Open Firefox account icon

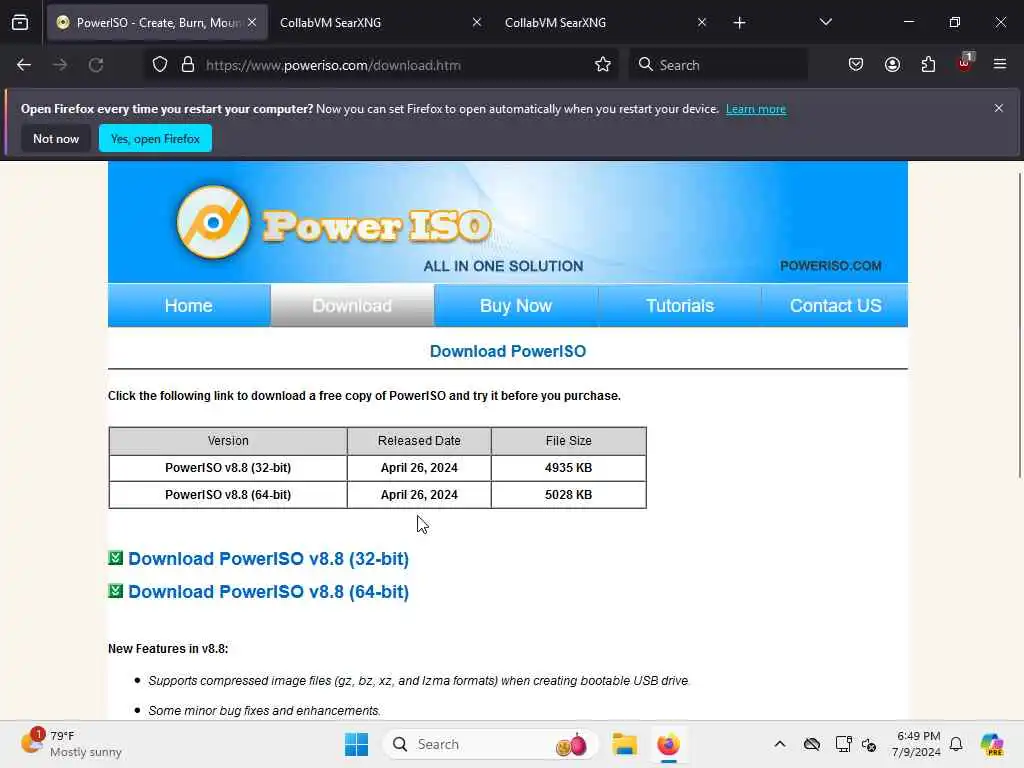[892, 65]
